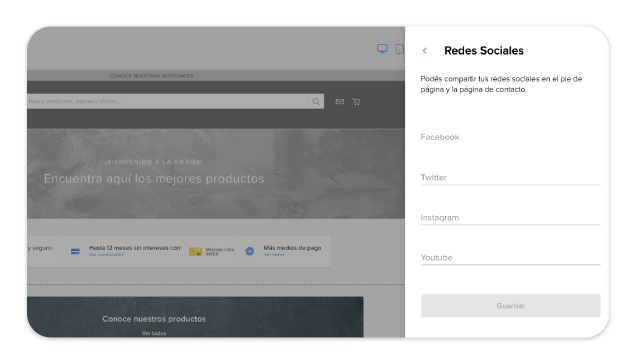Click the social networks description paragraph
636x364 pixels.
(x=501, y=84)
